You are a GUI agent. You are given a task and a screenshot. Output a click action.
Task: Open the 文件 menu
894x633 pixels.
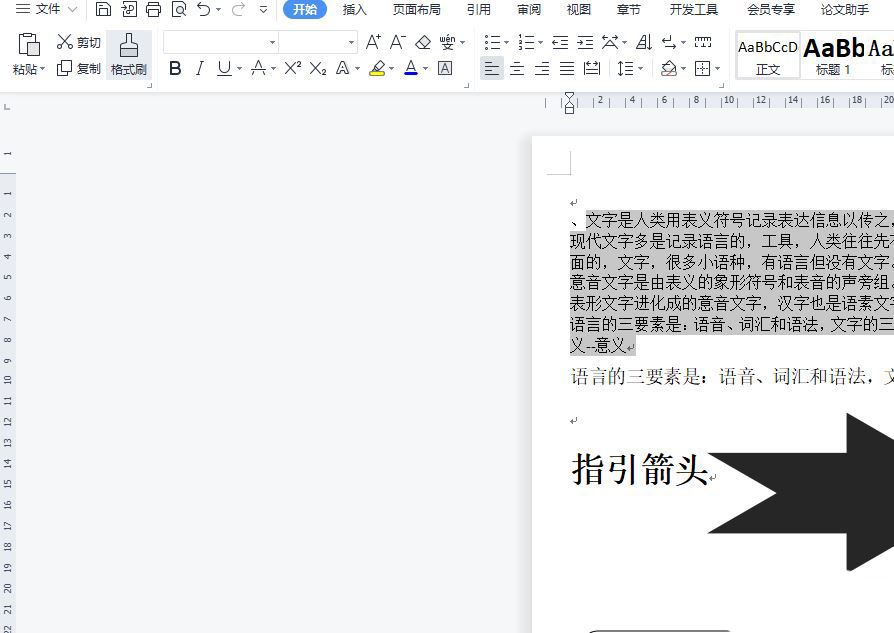tap(47, 9)
